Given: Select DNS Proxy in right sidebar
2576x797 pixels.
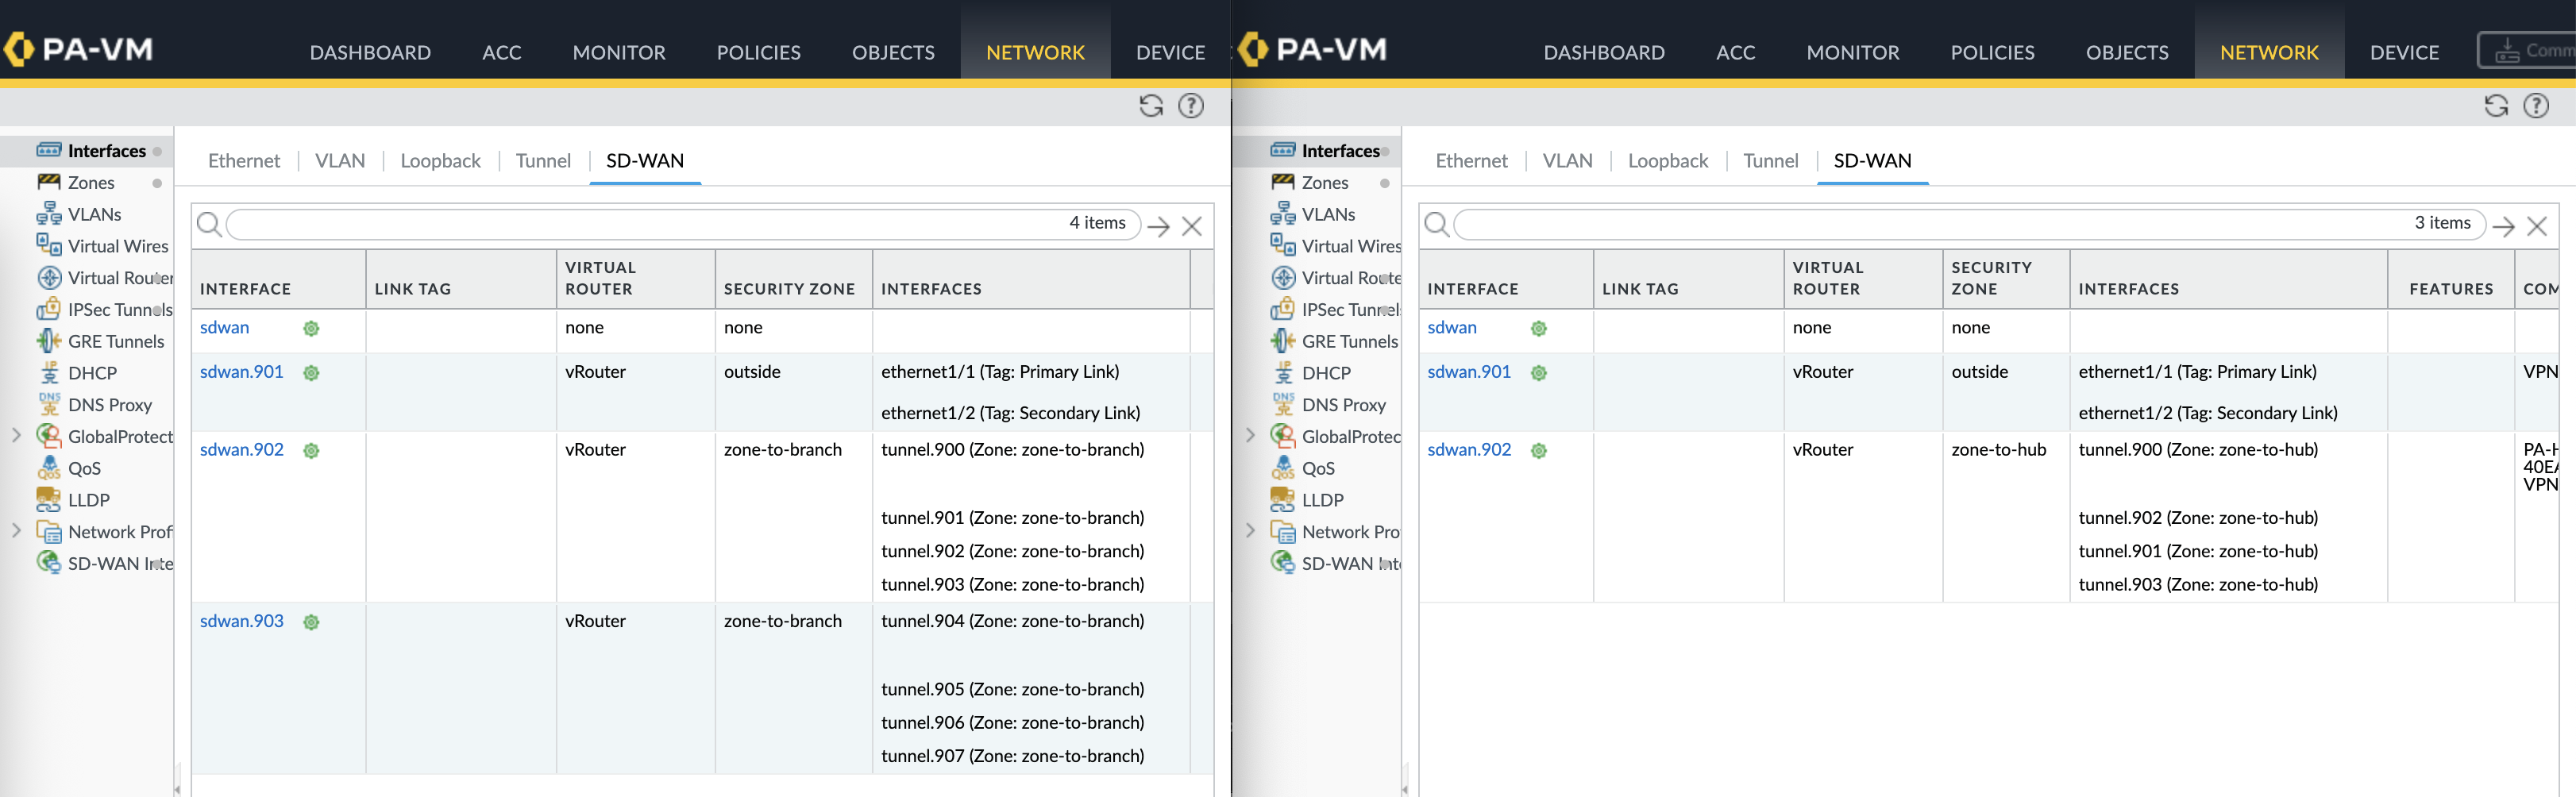Looking at the screenshot, I should 1343,405.
